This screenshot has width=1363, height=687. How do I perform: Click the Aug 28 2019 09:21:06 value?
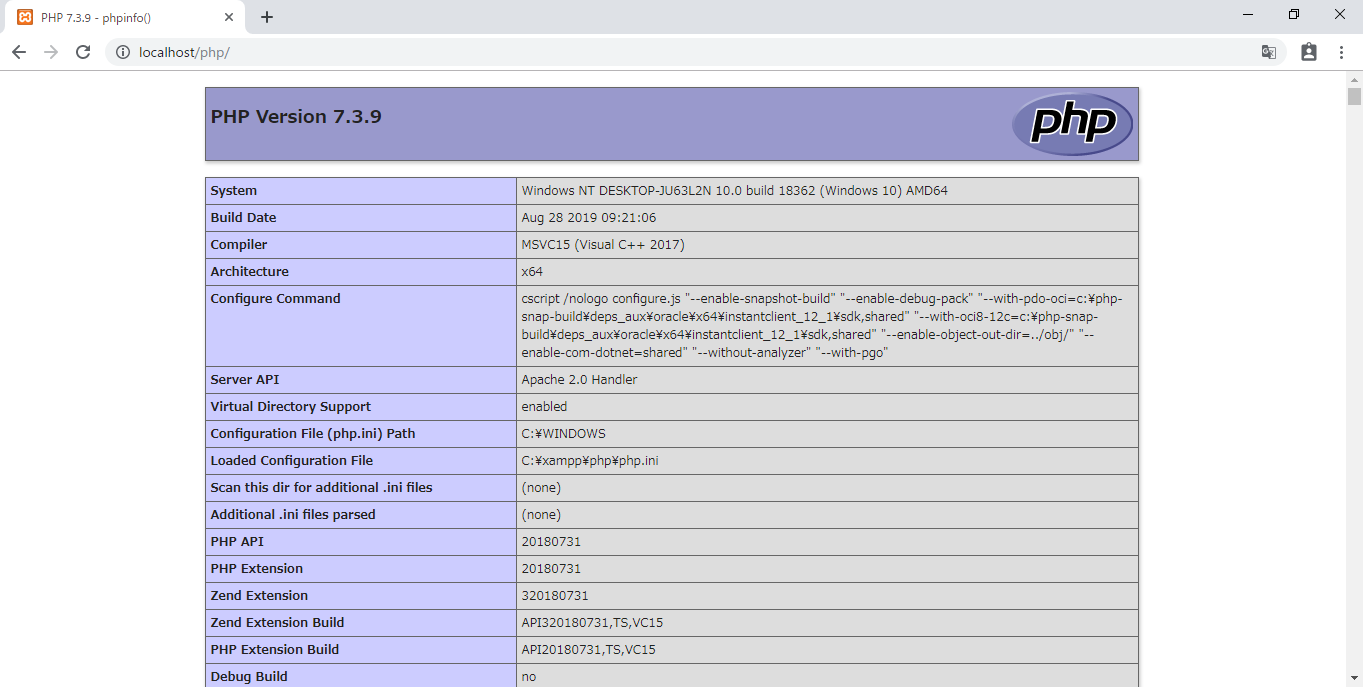pos(589,218)
